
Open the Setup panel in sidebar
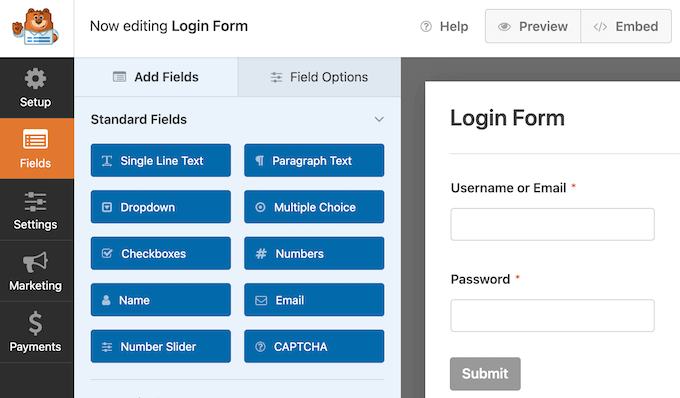36,88
